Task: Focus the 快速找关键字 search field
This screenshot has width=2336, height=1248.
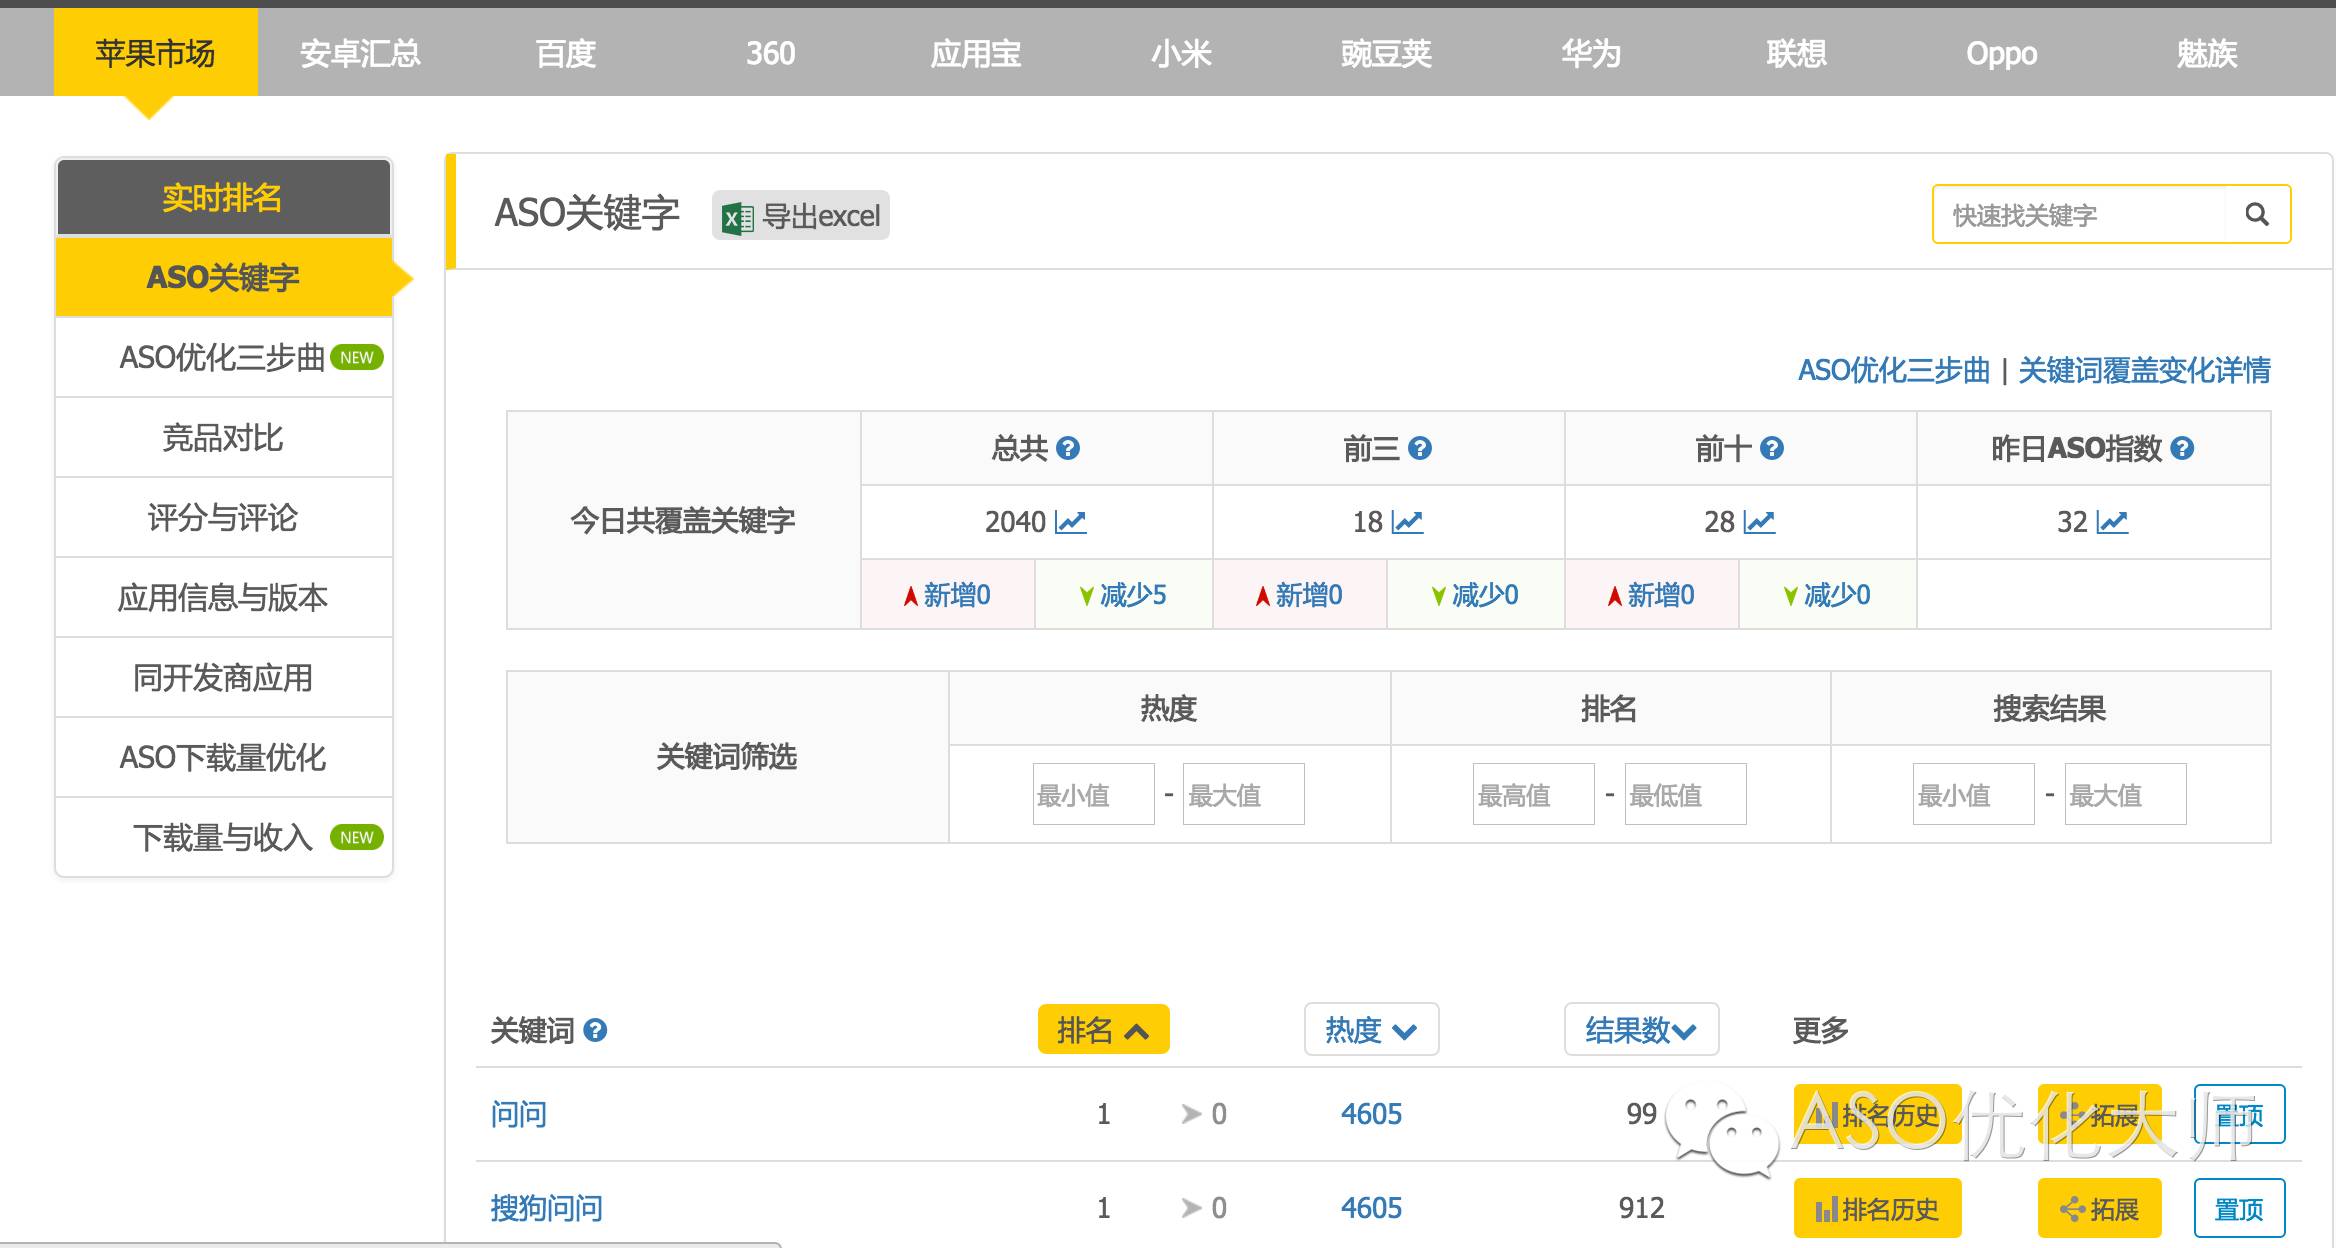Action: coord(2080,214)
